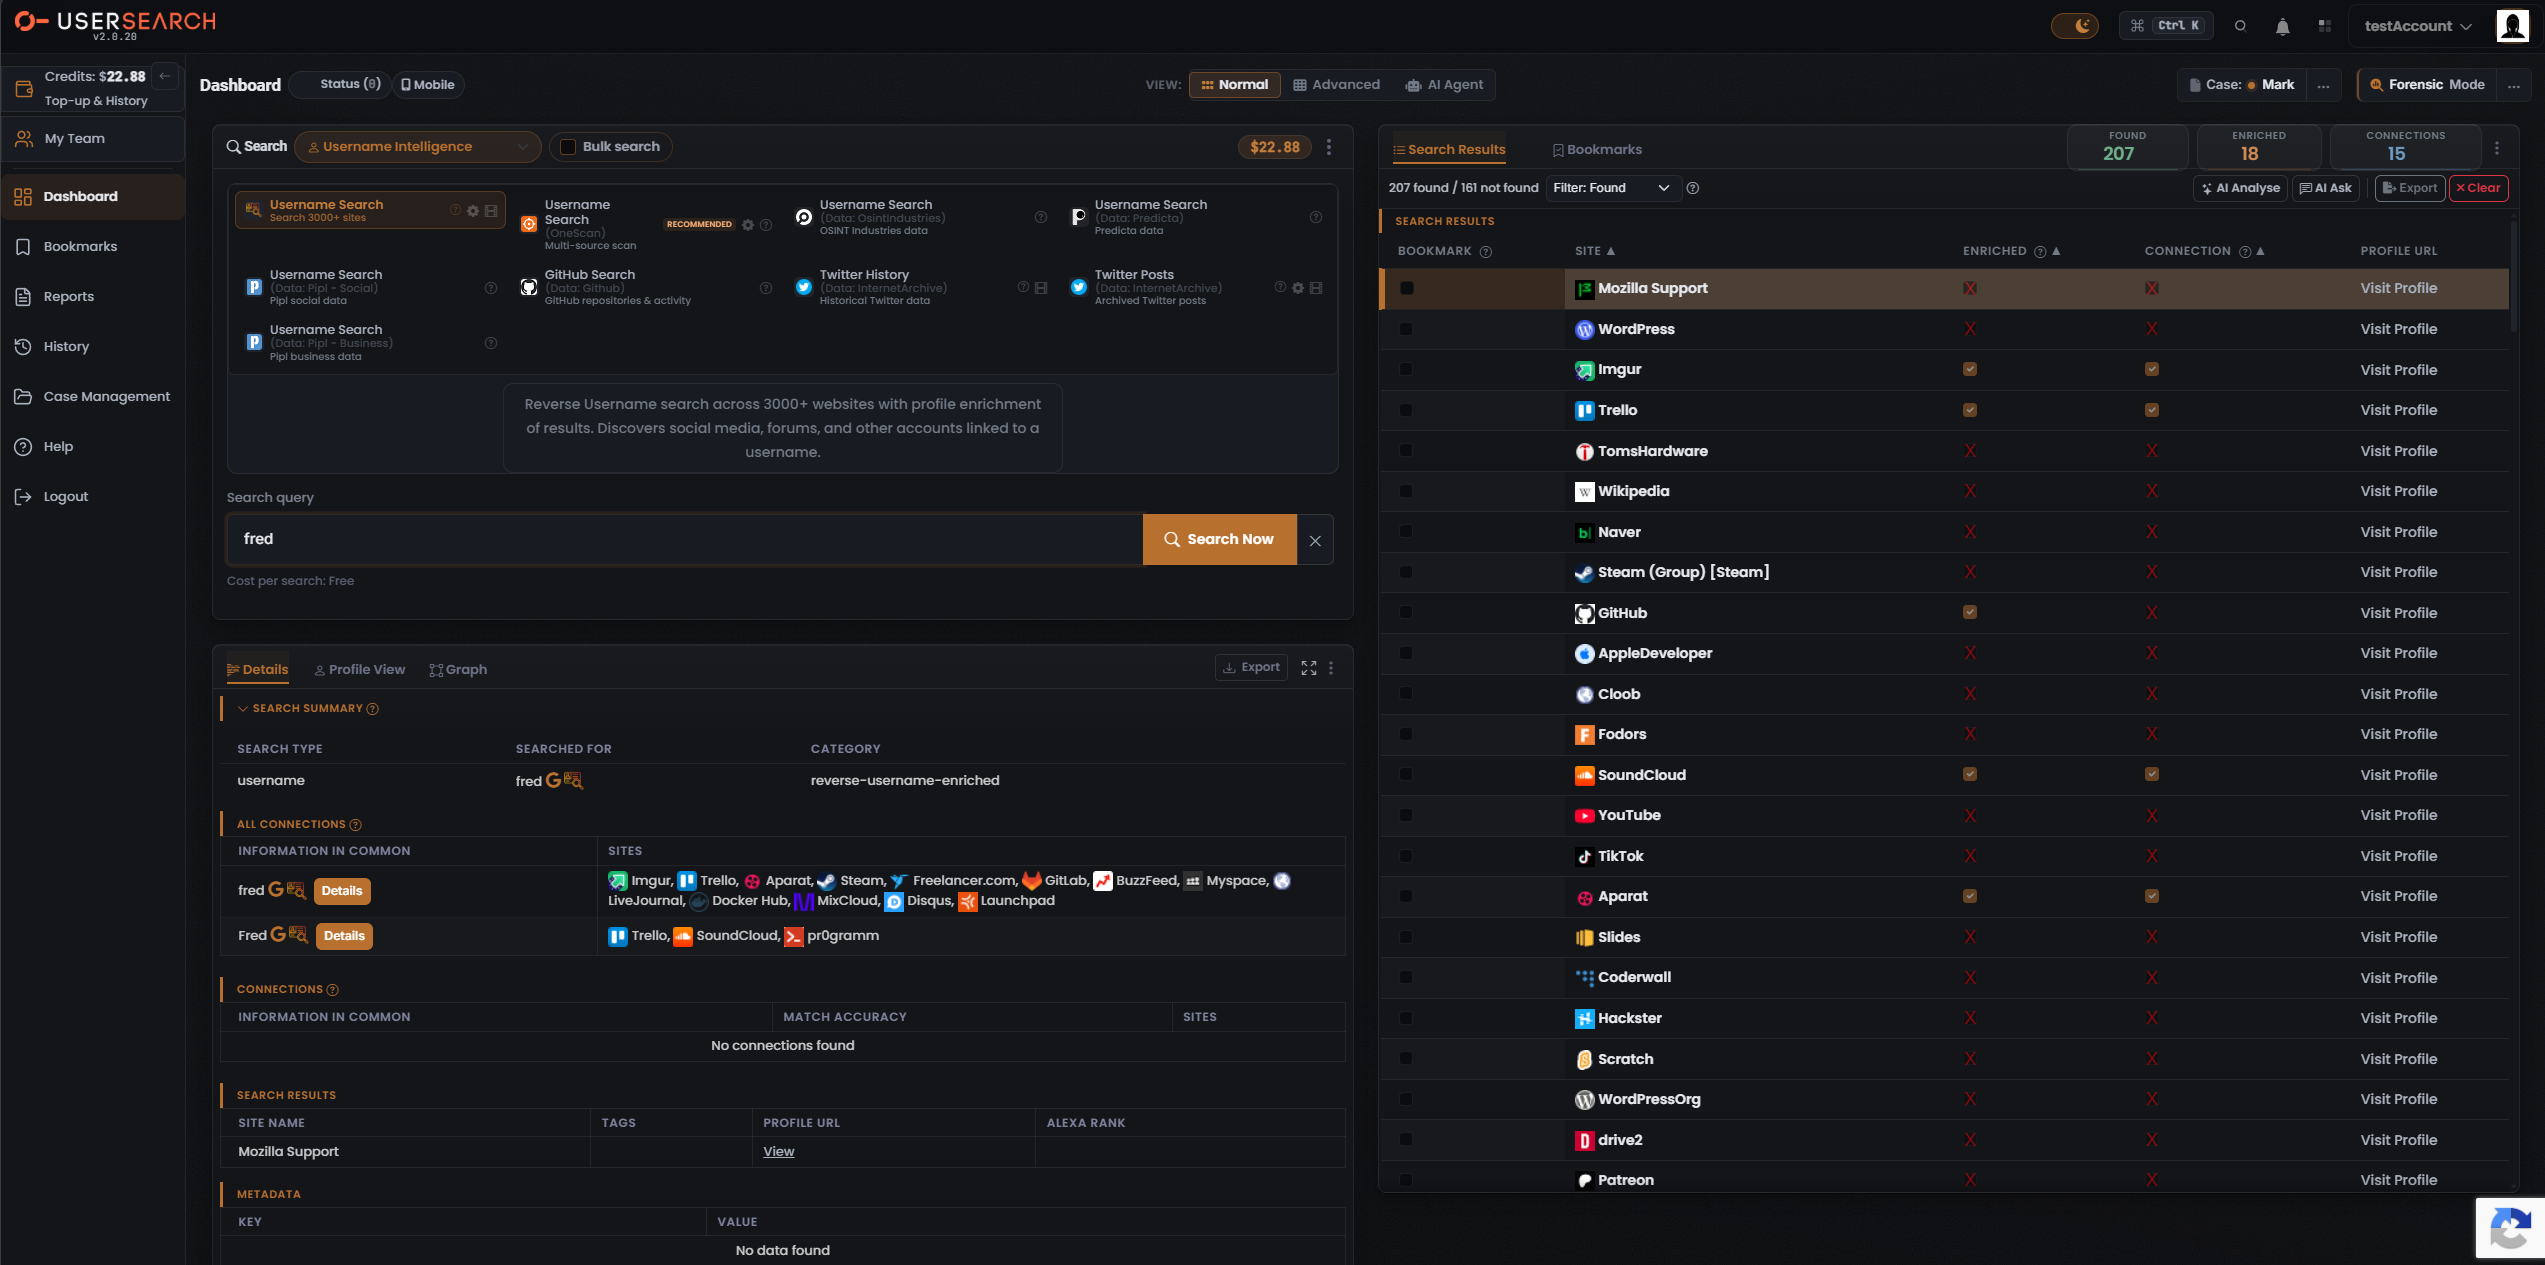Open Details for capital Fred connection
Viewport: 2545px width, 1265px height.
344,936
